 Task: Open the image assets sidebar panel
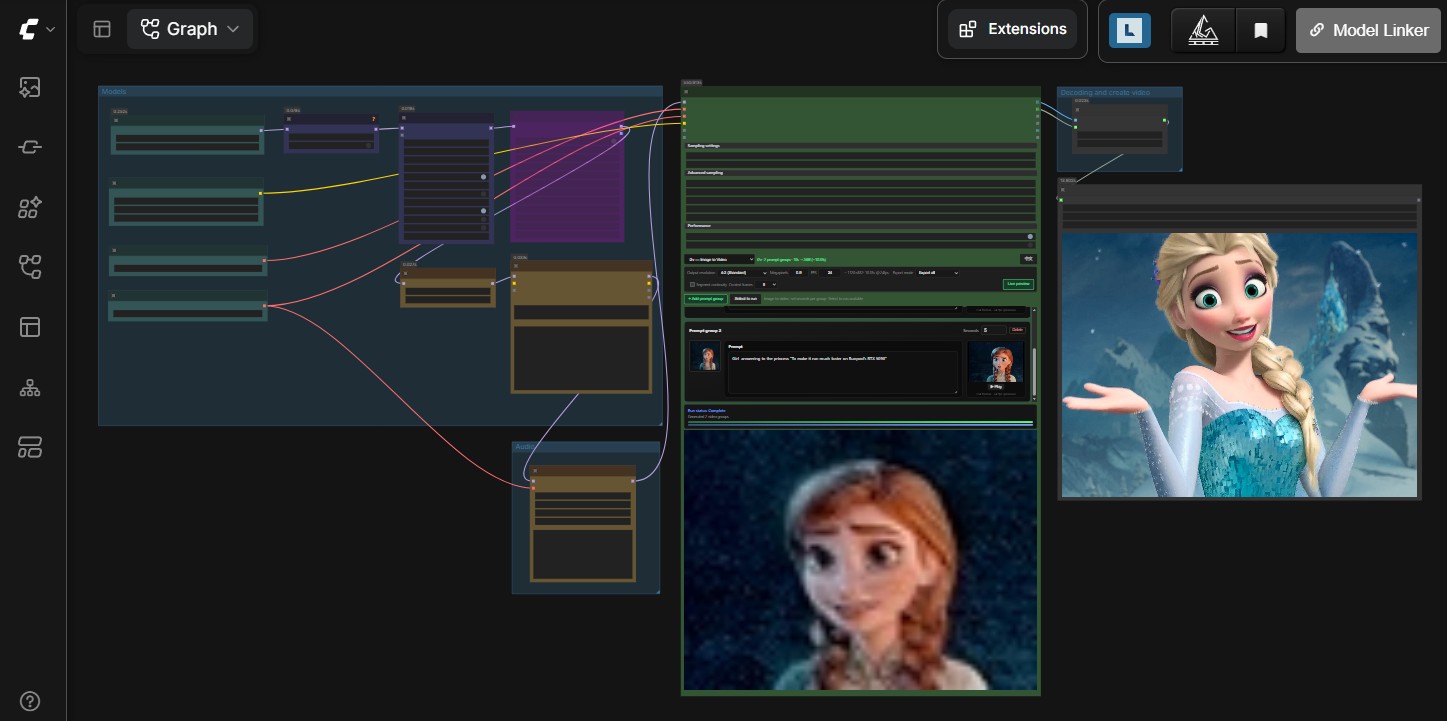click(30, 88)
